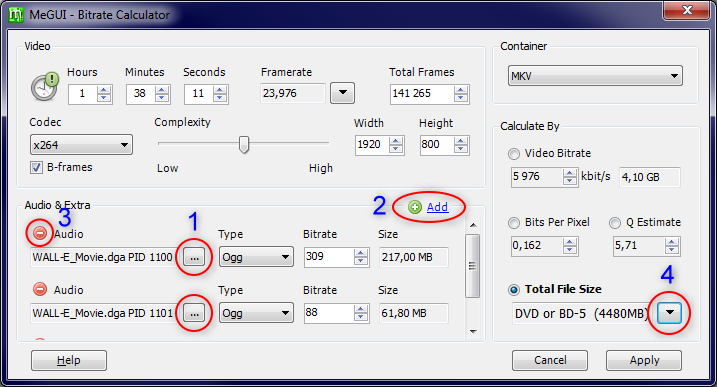
Task: Click the Hours spinner arrows
Action: pyautogui.click(x=104, y=94)
